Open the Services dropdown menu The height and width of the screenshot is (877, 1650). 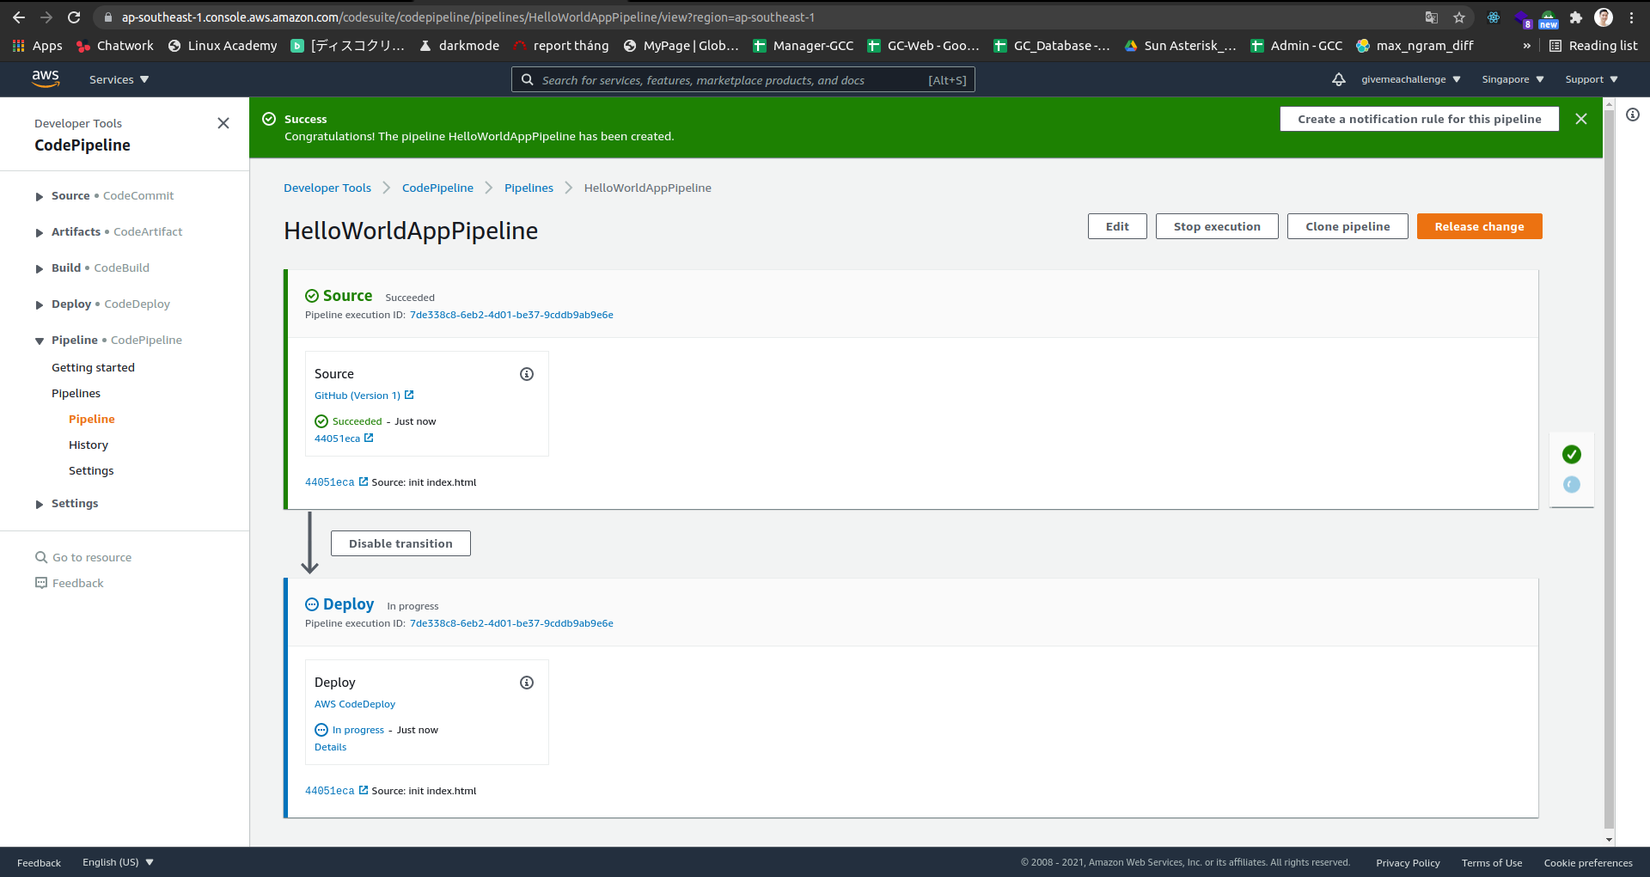119,79
